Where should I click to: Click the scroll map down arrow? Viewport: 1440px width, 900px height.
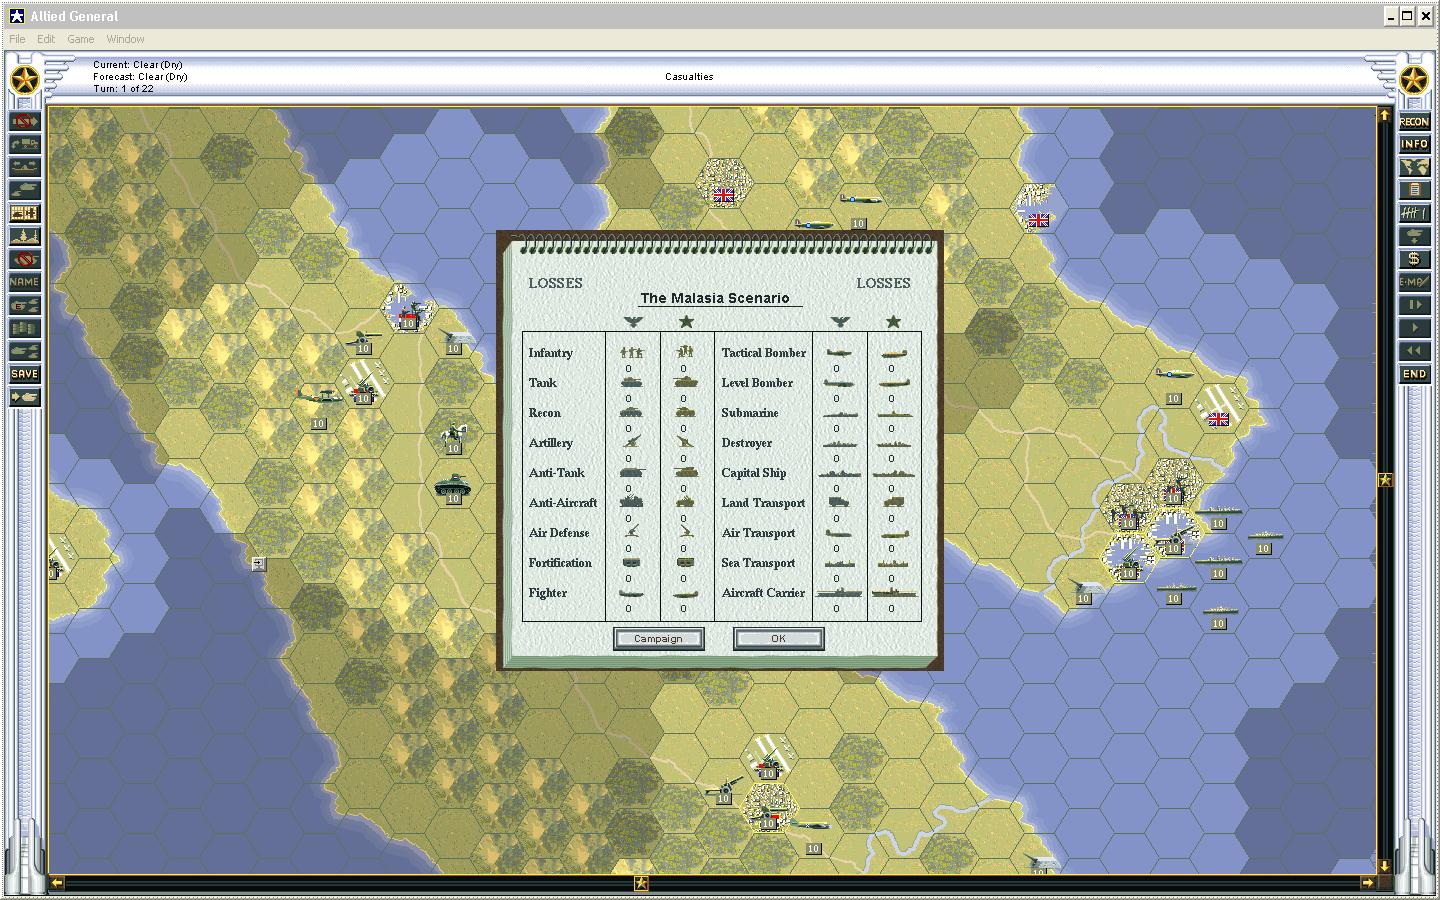point(1385,866)
